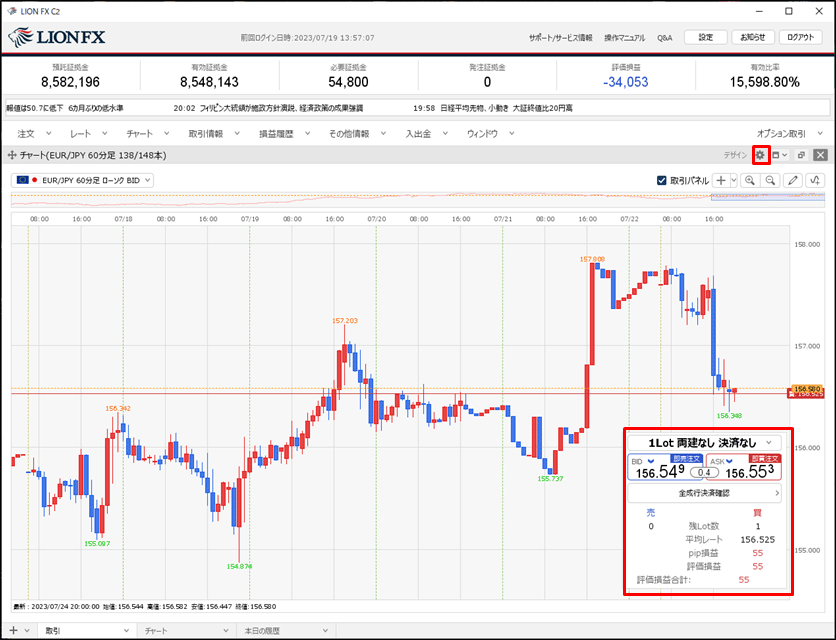Click the 154.874 low price label on chart
Viewport: 836px width, 640px height.
point(239,566)
